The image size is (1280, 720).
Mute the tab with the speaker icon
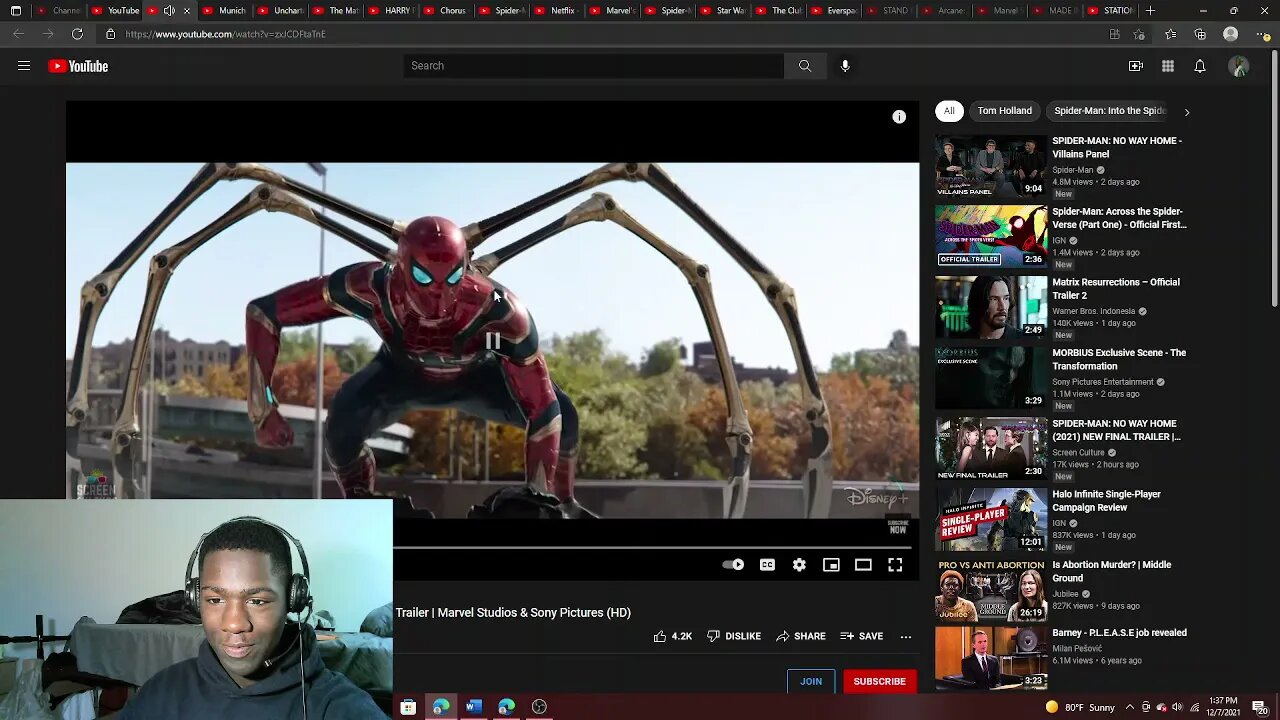[x=169, y=11]
